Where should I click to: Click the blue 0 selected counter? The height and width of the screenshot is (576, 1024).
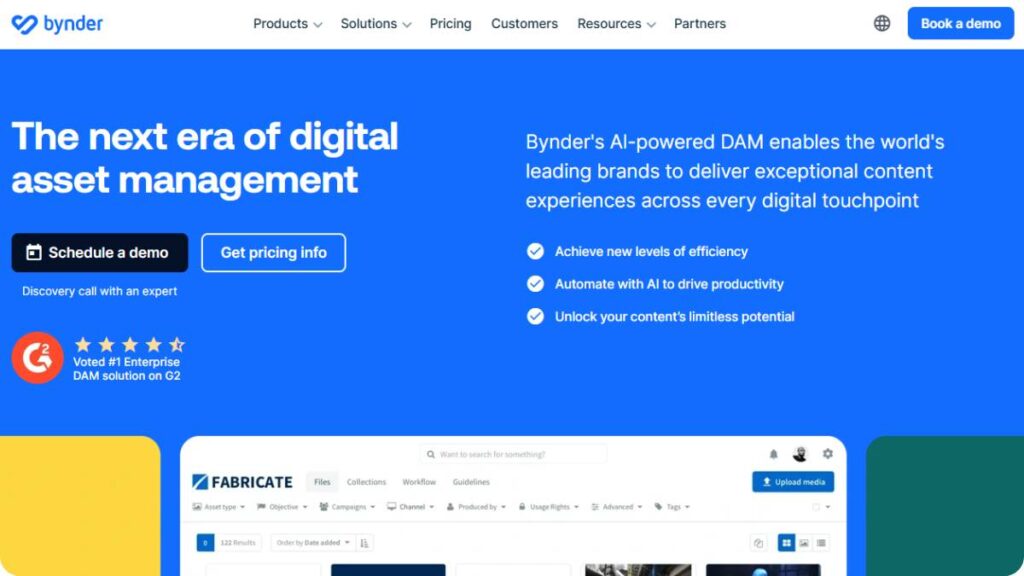tap(205, 543)
